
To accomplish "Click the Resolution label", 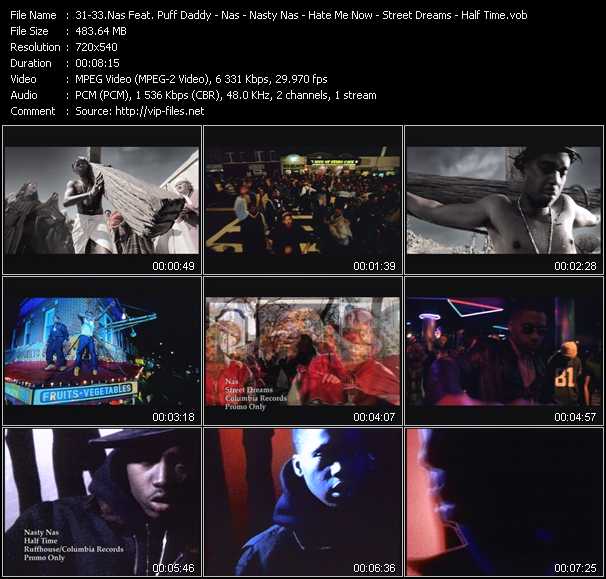I will [x=35, y=47].
